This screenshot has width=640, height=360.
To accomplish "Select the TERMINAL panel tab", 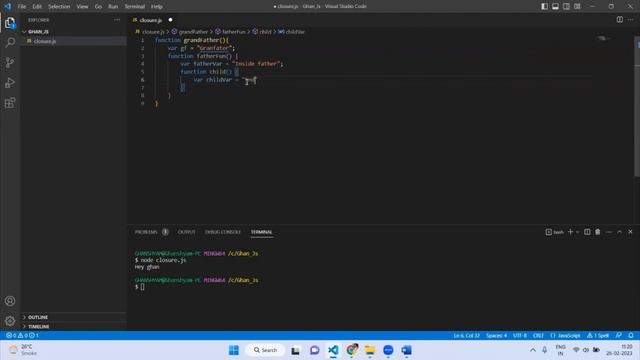I will 261,232.
